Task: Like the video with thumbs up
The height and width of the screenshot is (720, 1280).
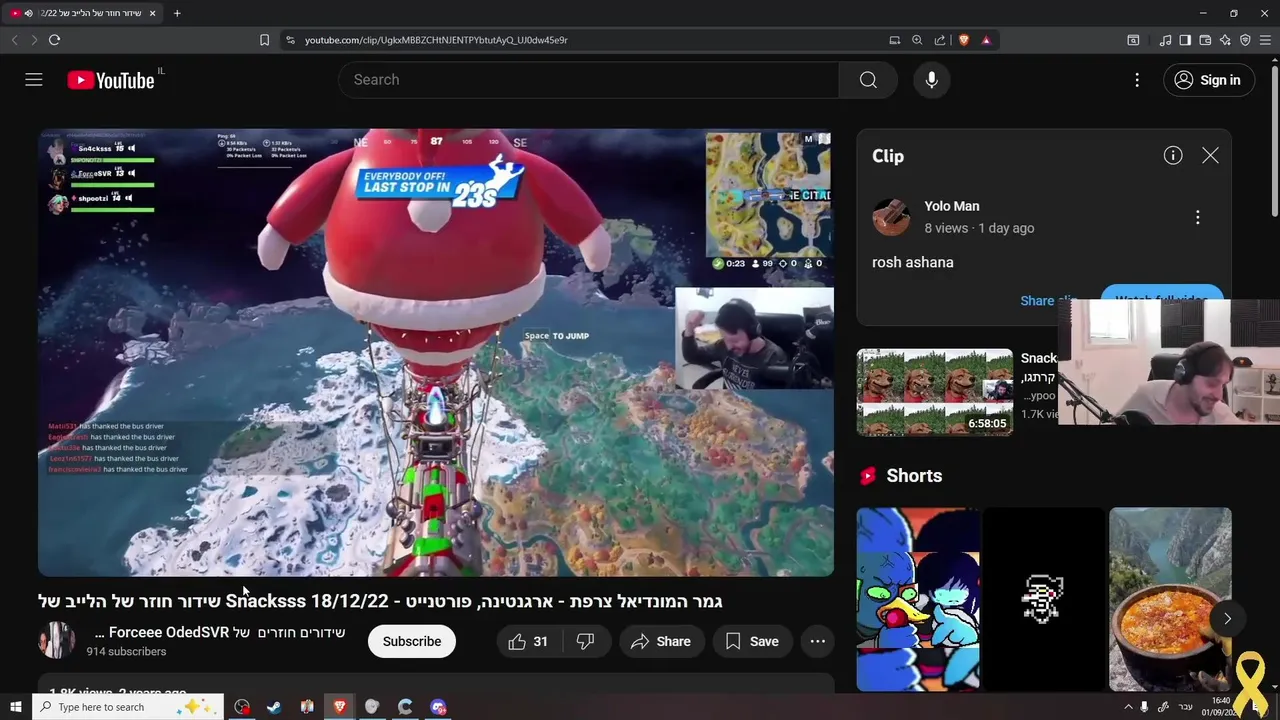Action: tap(528, 642)
